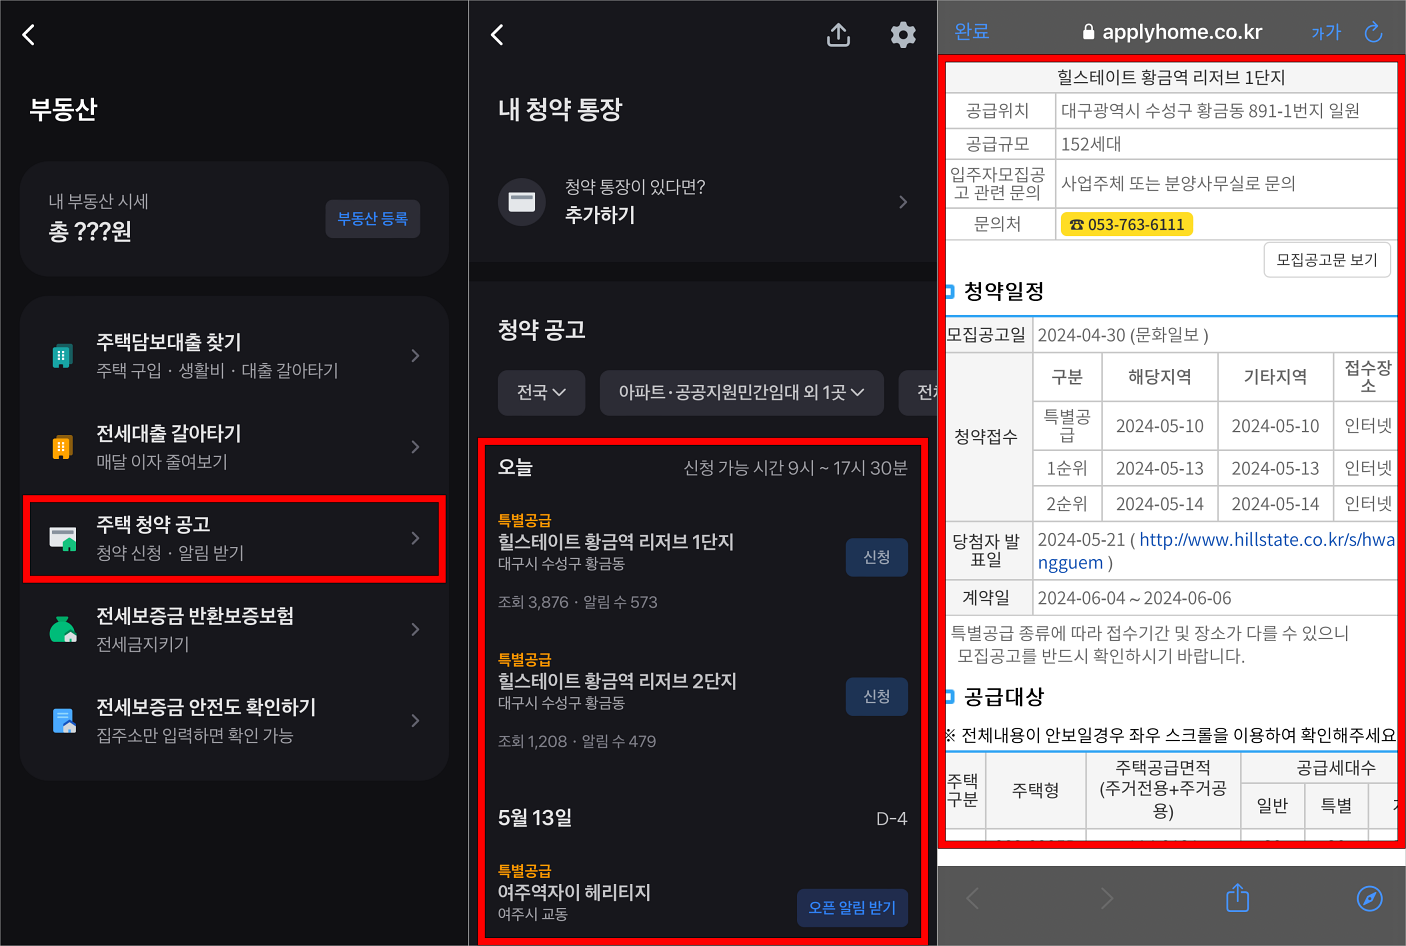Image resolution: width=1406 pixels, height=946 pixels.
Task: Open 전세대출 갈아타기 chevron
Action: tap(415, 447)
